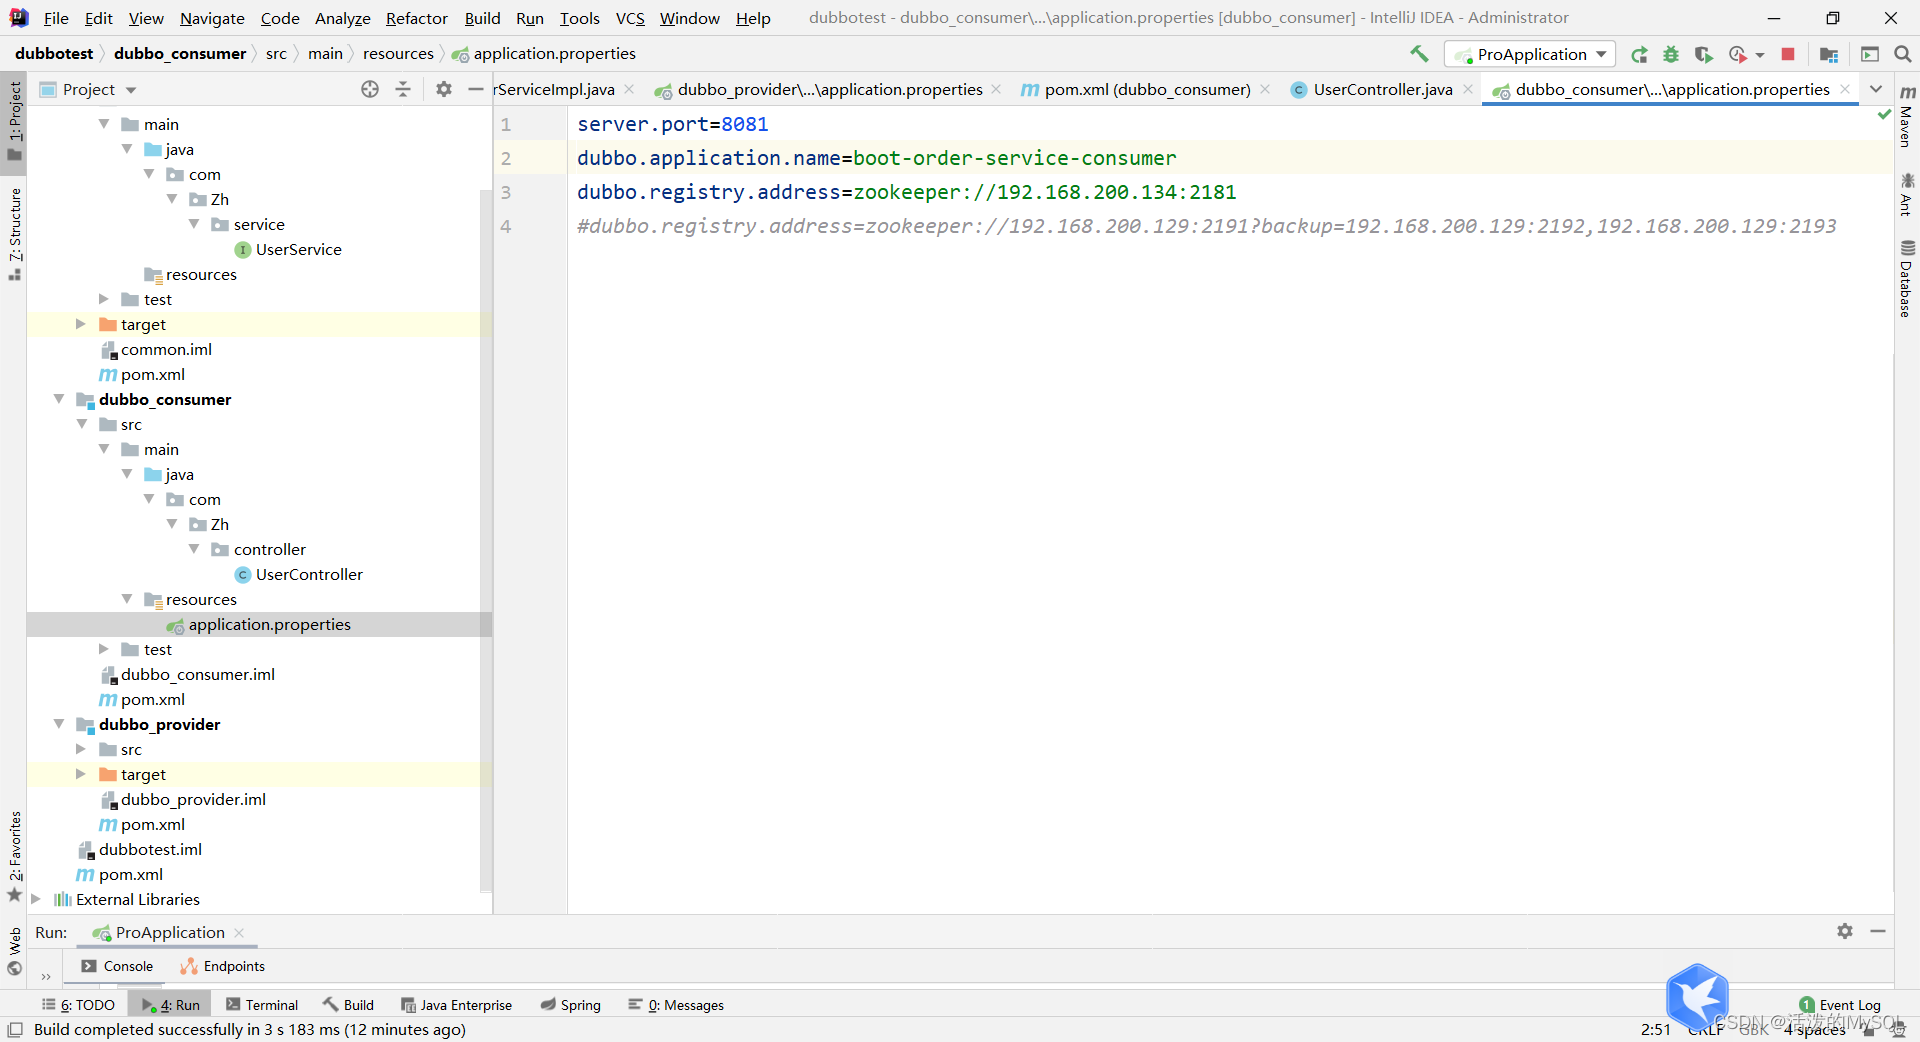This screenshot has height=1042, width=1920.
Task: Show hidden editor tabs chevron
Action: [1876, 89]
